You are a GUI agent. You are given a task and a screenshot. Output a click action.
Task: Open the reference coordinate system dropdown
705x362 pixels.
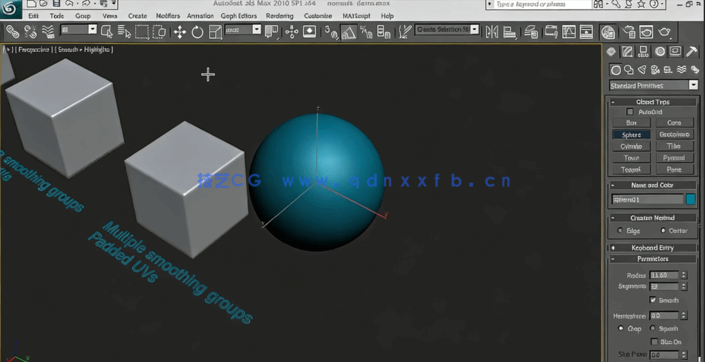point(243,30)
